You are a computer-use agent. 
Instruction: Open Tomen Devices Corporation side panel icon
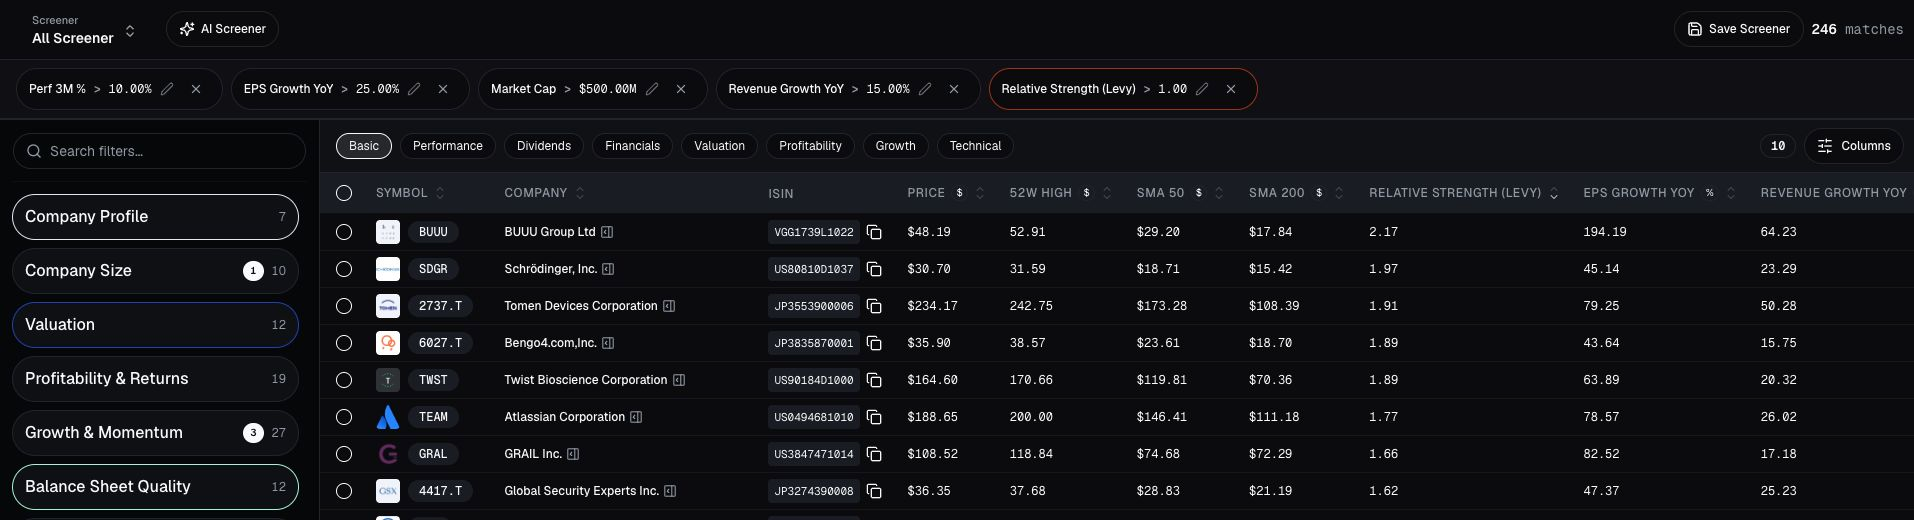click(669, 306)
